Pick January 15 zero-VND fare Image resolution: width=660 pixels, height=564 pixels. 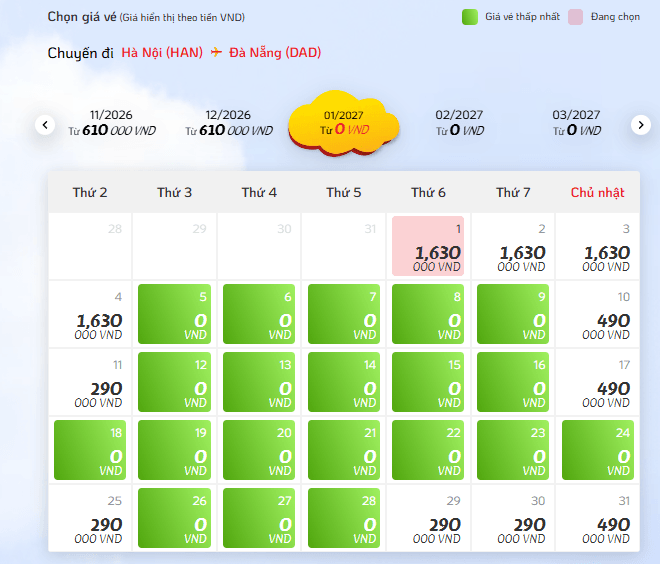pyautogui.click(x=428, y=382)
